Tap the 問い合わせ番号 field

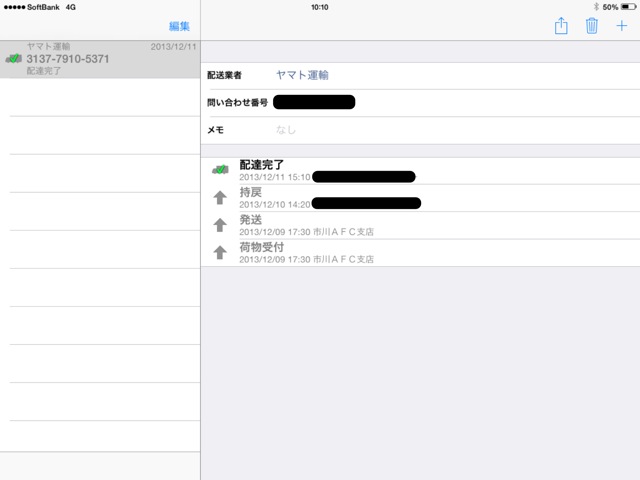(420, 102)
